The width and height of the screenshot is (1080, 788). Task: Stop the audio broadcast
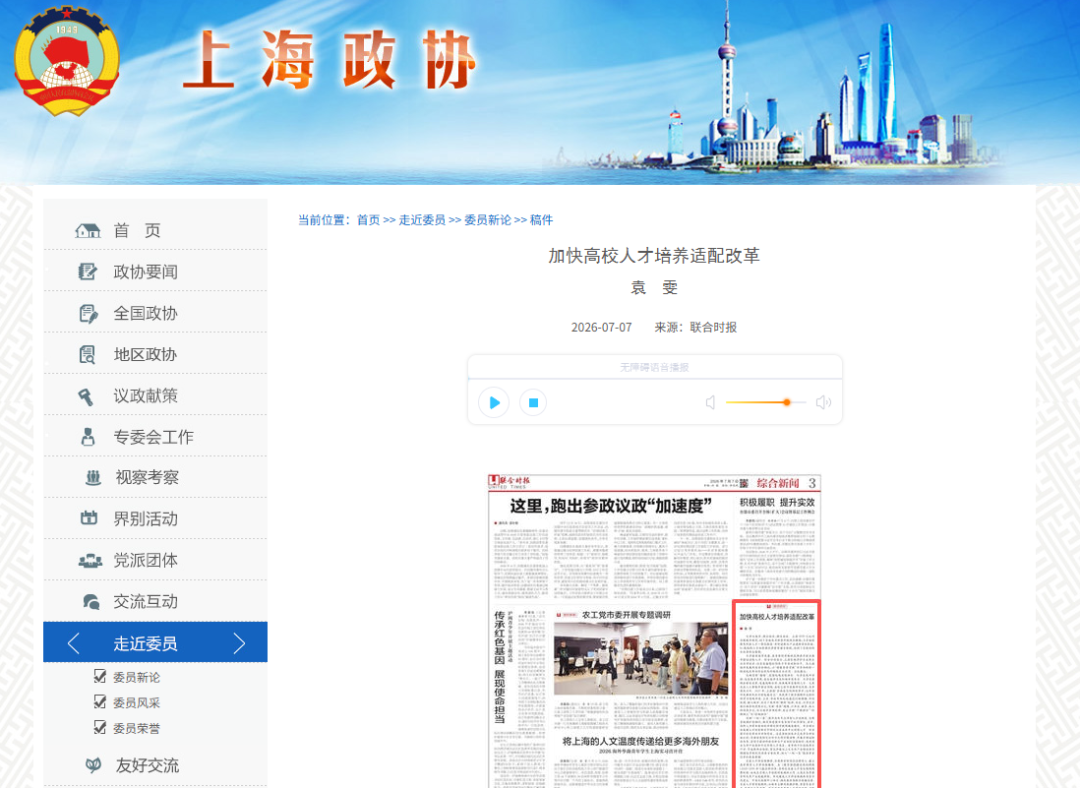click(532, 402)
